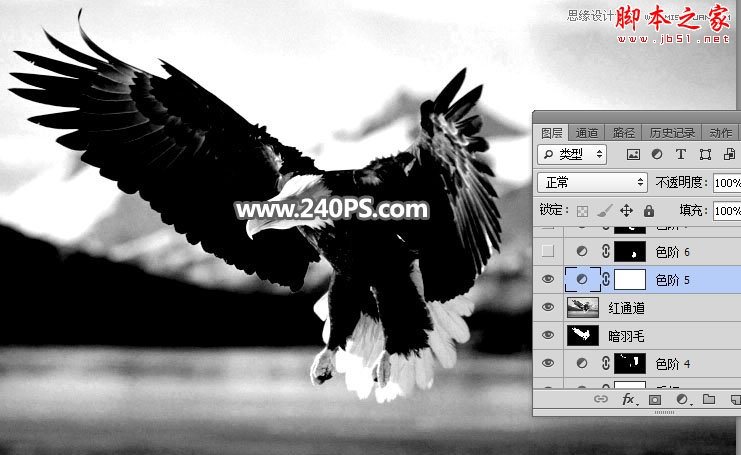
Task: Toggle lock transparent pixels icon
Action: [x=582, y=211]
